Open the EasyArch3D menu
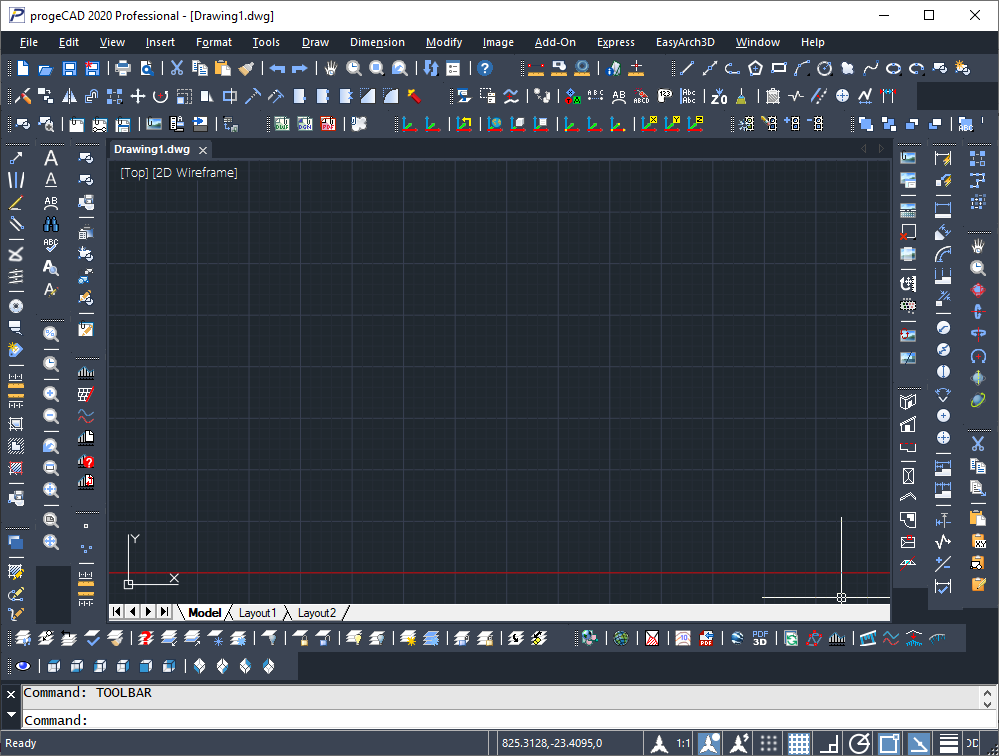The image size is (999, 756). (685, 42)
